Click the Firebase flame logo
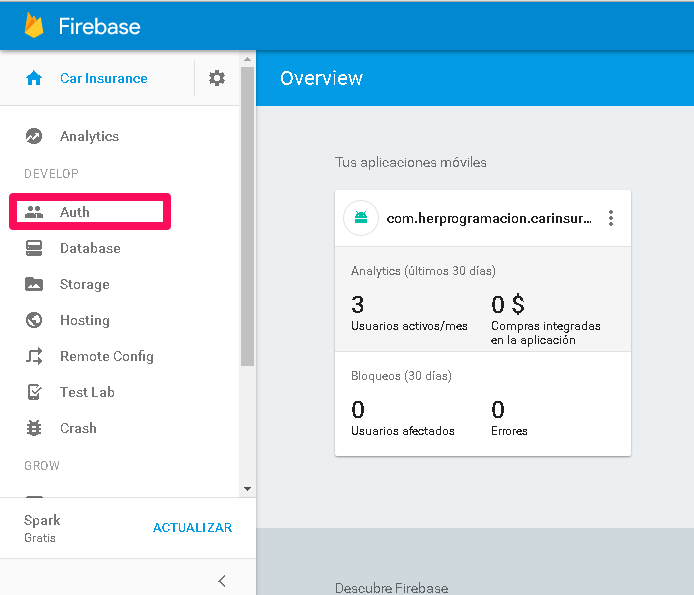The width and height of the screenshot is (694, 595). click(34, 25)
